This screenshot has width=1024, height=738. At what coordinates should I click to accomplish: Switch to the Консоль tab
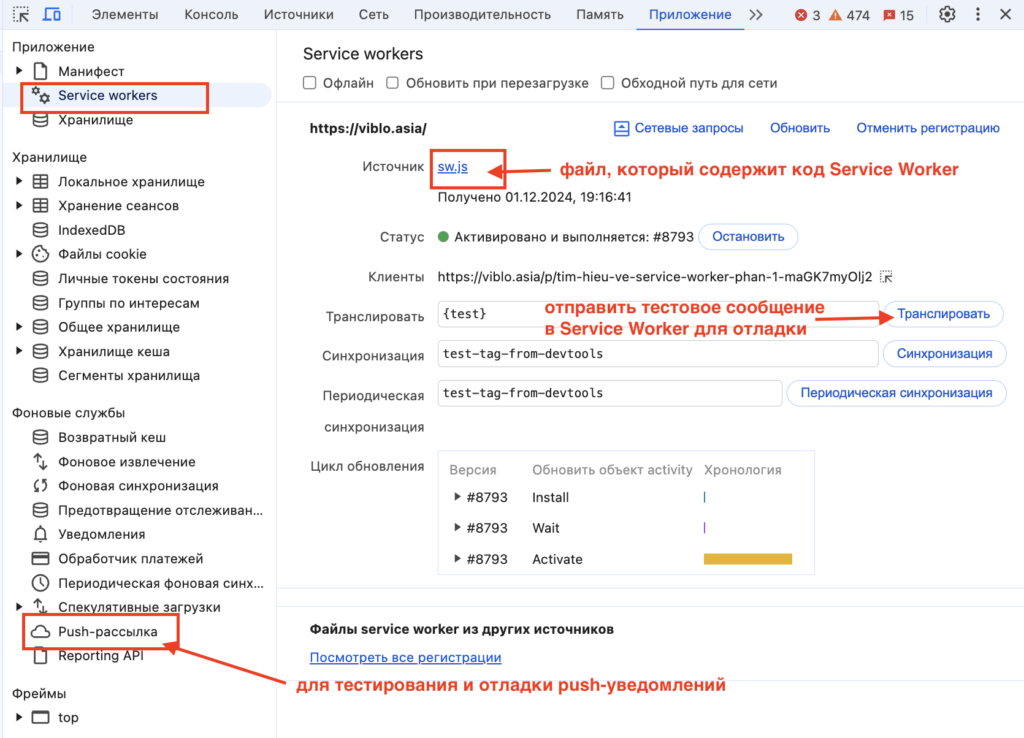point(211,14)
